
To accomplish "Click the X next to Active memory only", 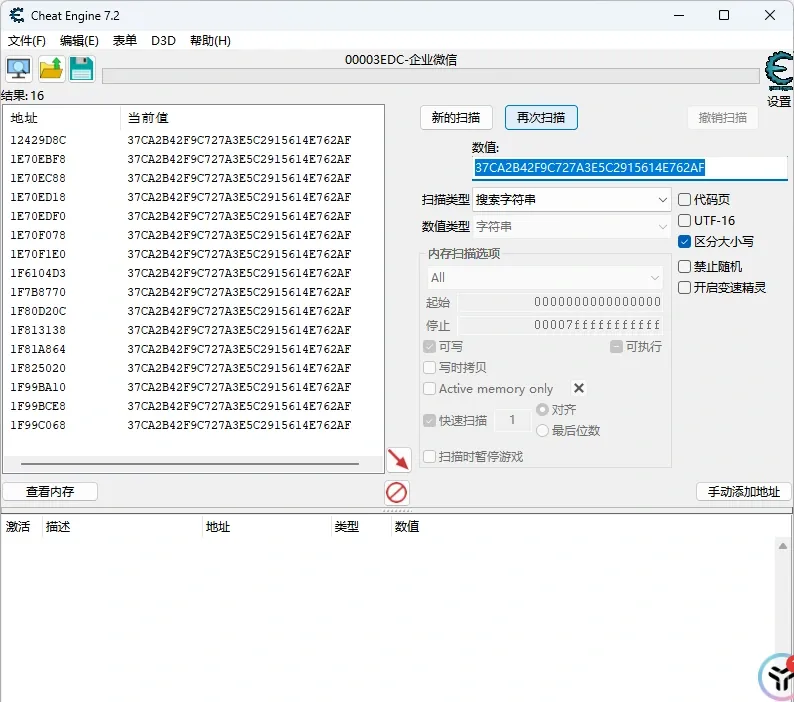I will 579,388.
